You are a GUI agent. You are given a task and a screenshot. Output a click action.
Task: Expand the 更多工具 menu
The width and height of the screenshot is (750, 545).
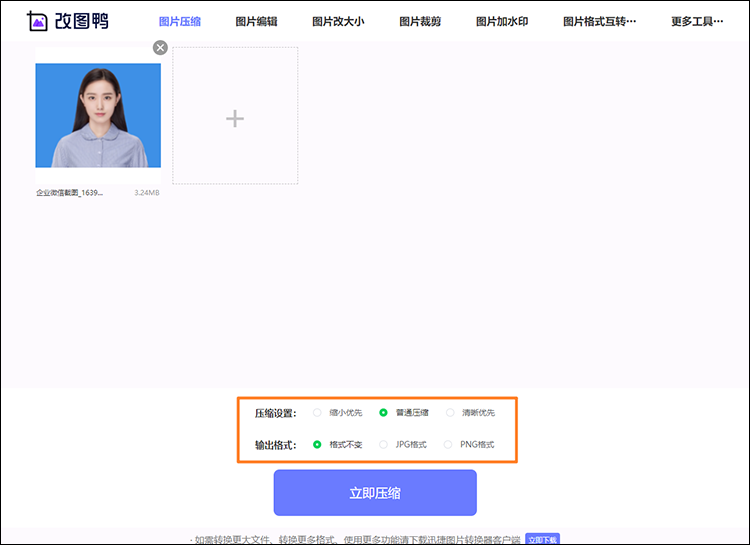(697, 22)
